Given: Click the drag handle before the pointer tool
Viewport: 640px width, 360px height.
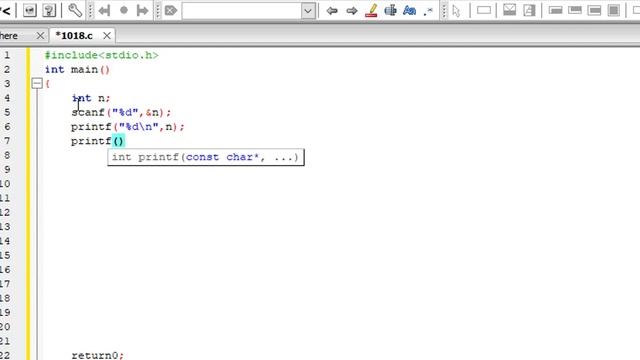Looking at the screenshot, I should [x=444, y=11].
